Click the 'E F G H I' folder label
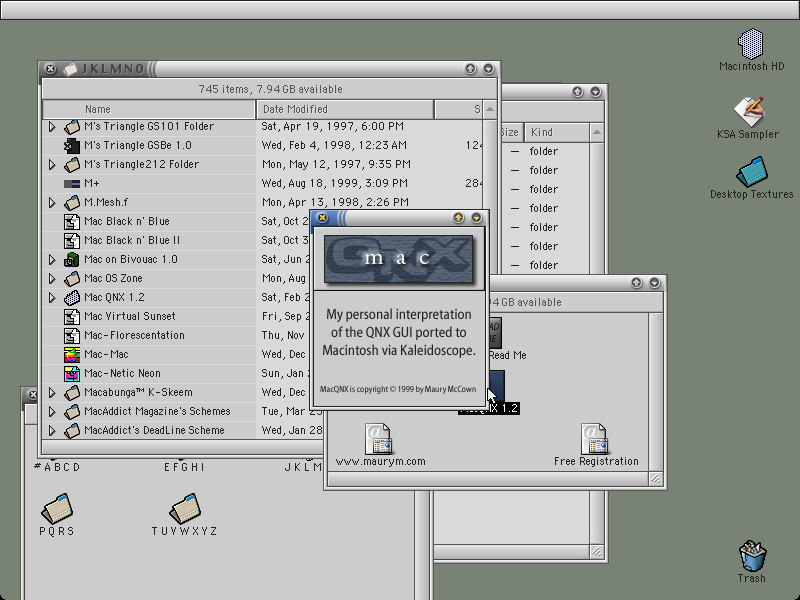Viewport: 800px width, 600px height. 185,467
